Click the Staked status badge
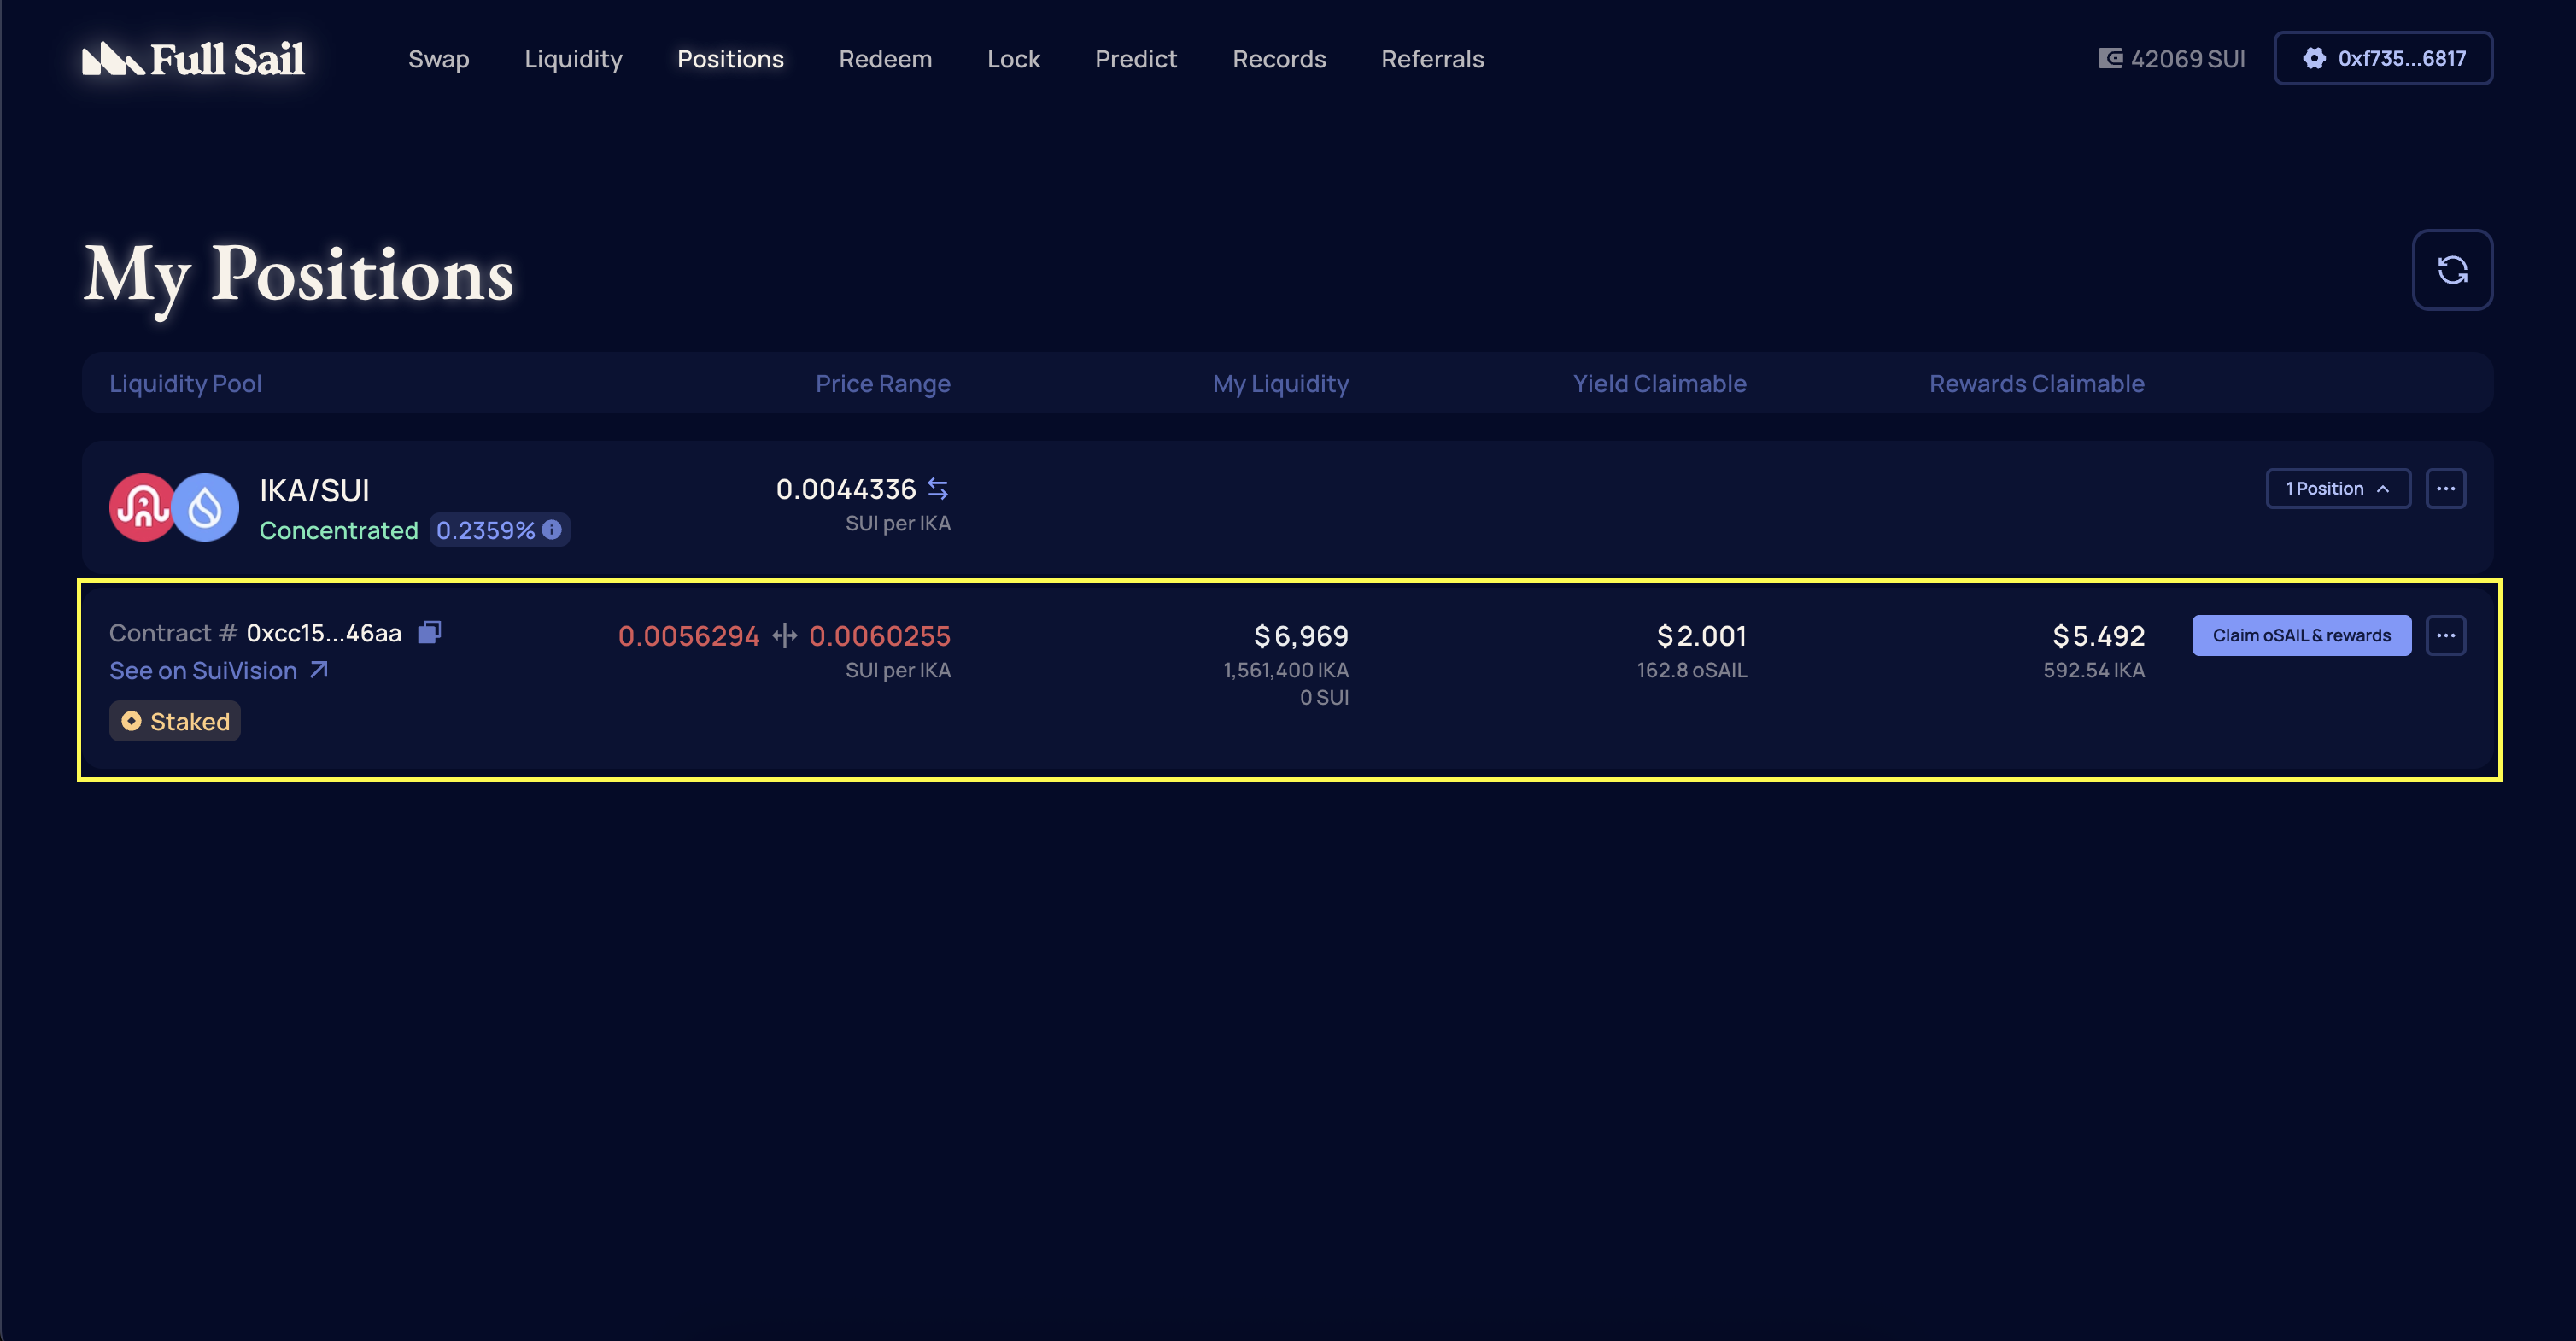 174,721
